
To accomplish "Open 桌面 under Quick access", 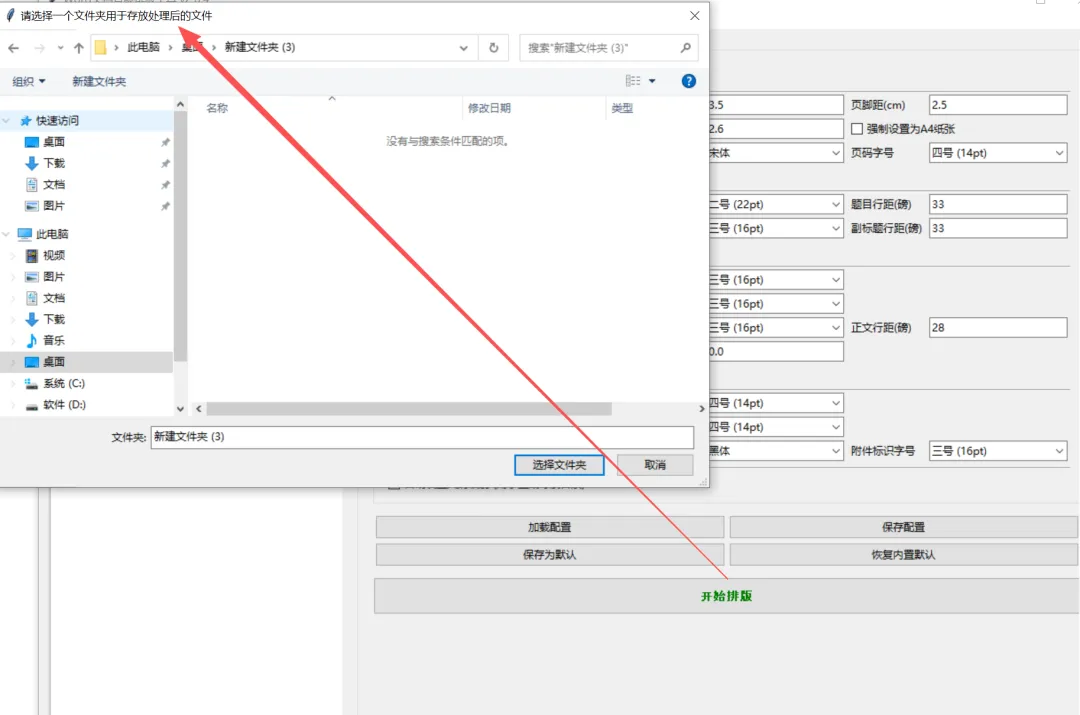I will 54,142.
